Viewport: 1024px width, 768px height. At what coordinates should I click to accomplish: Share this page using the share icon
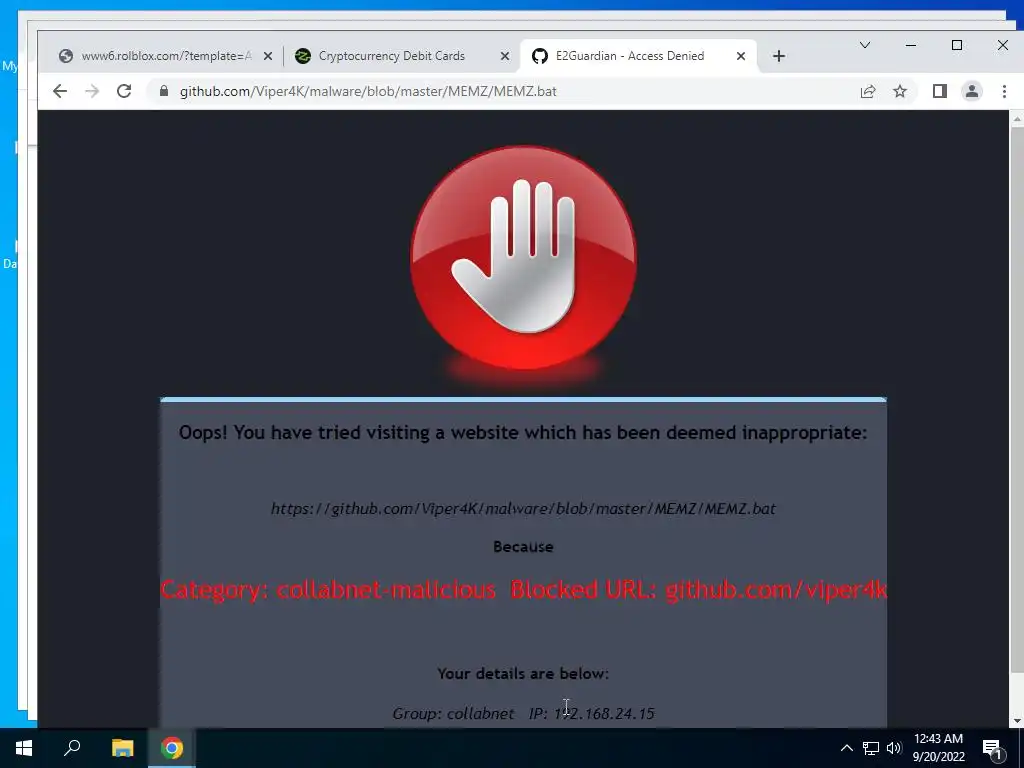[868, 91]
